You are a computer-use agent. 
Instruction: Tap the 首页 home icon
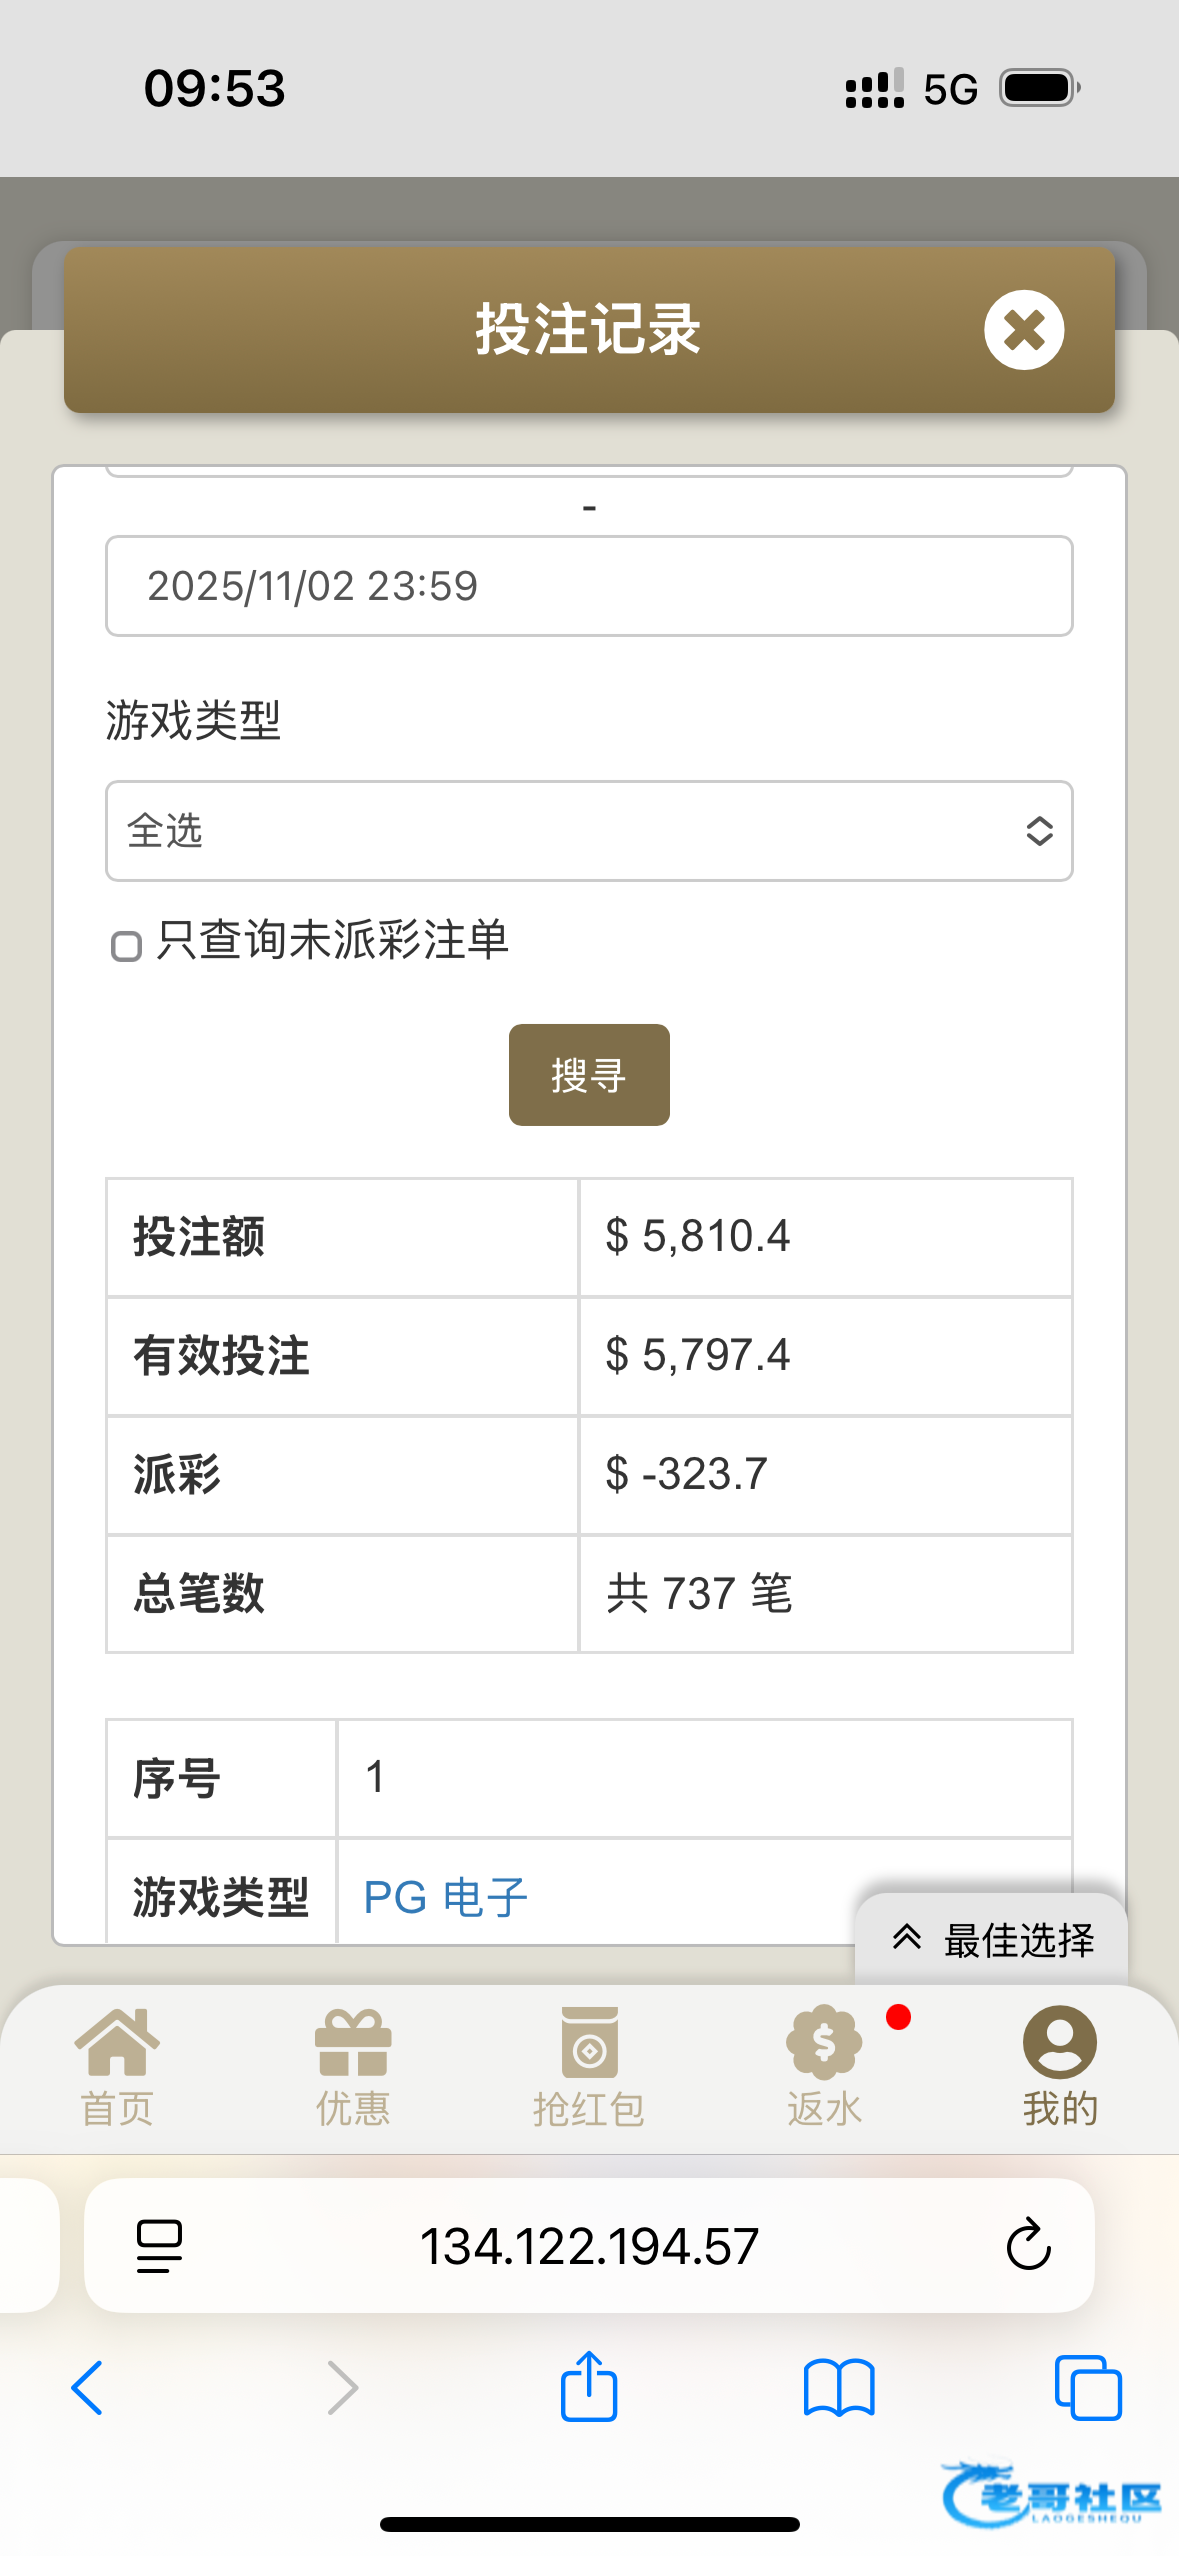point(117,2044)
